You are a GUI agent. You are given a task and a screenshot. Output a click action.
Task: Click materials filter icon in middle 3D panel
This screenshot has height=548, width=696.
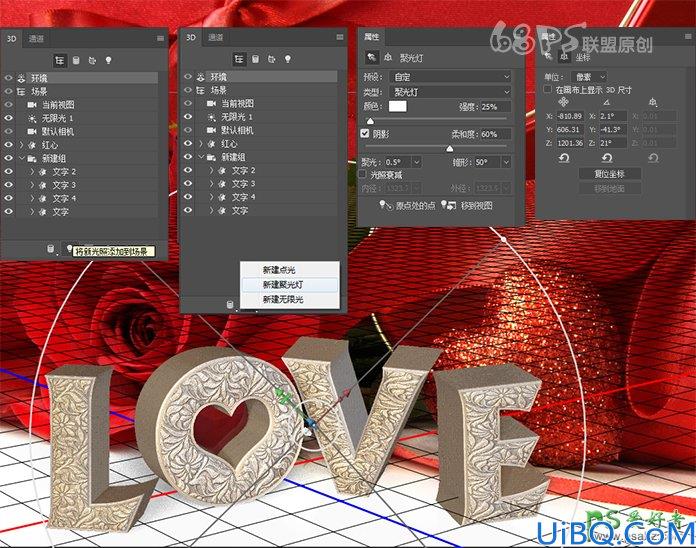pos(272,59)
